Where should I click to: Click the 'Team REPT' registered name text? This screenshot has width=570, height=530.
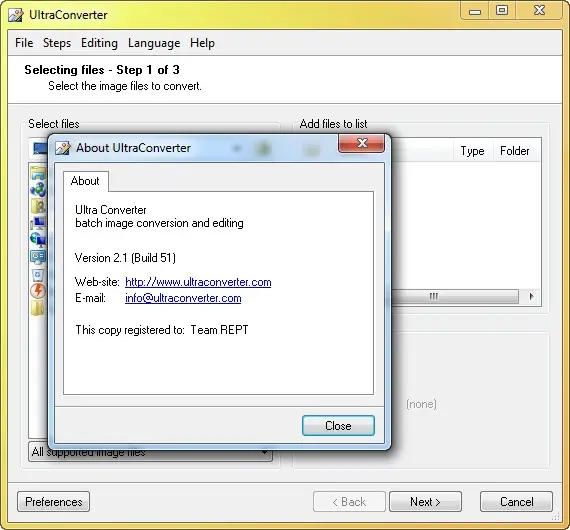pyautogui.click(x=219, y=330)
